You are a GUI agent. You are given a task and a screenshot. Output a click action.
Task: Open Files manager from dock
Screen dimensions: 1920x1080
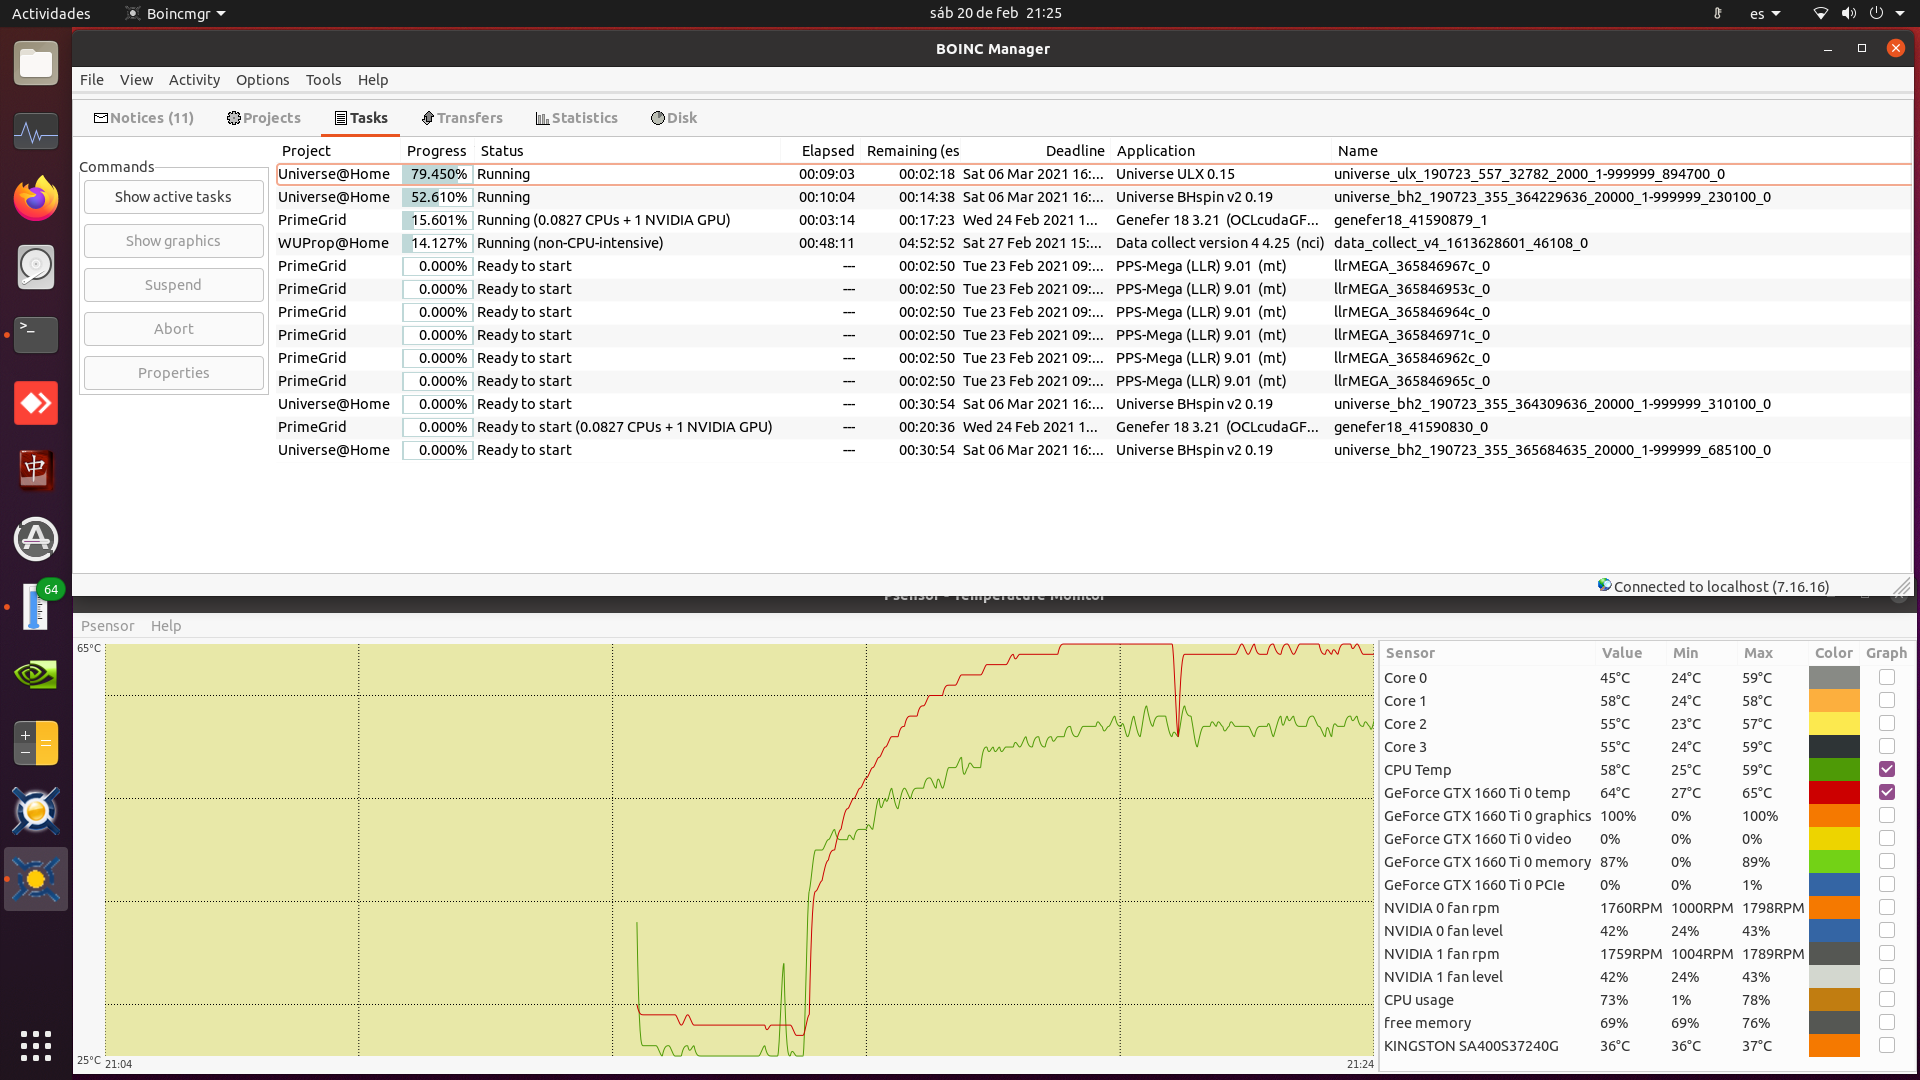[x=36, y=64]
